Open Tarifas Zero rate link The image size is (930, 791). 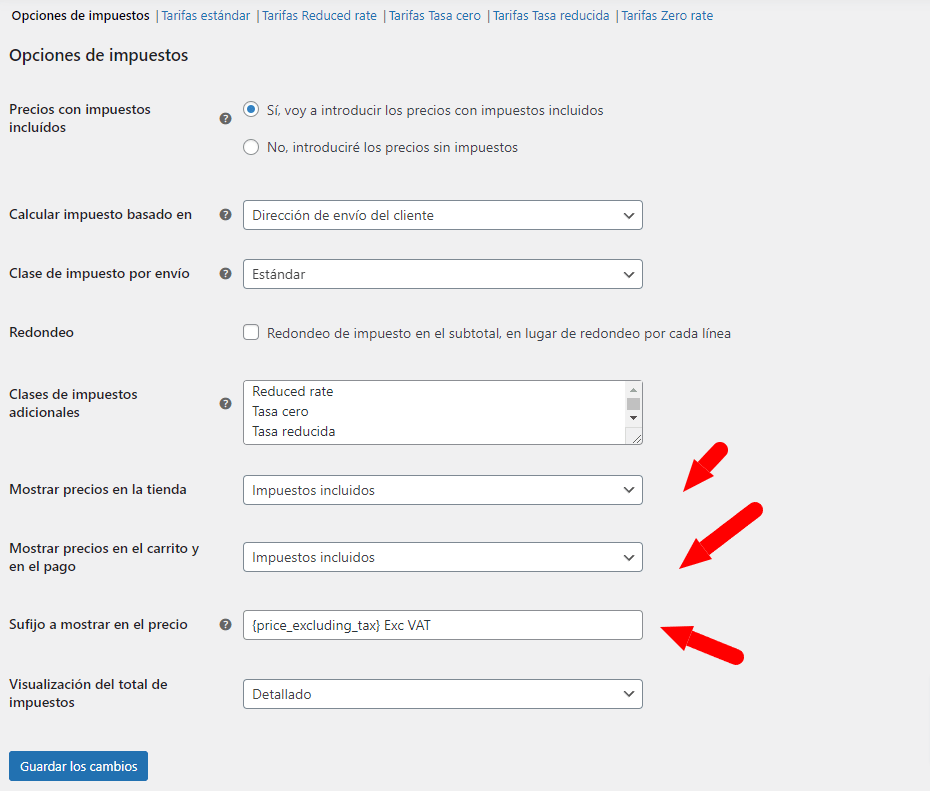(x=667, y=16)
